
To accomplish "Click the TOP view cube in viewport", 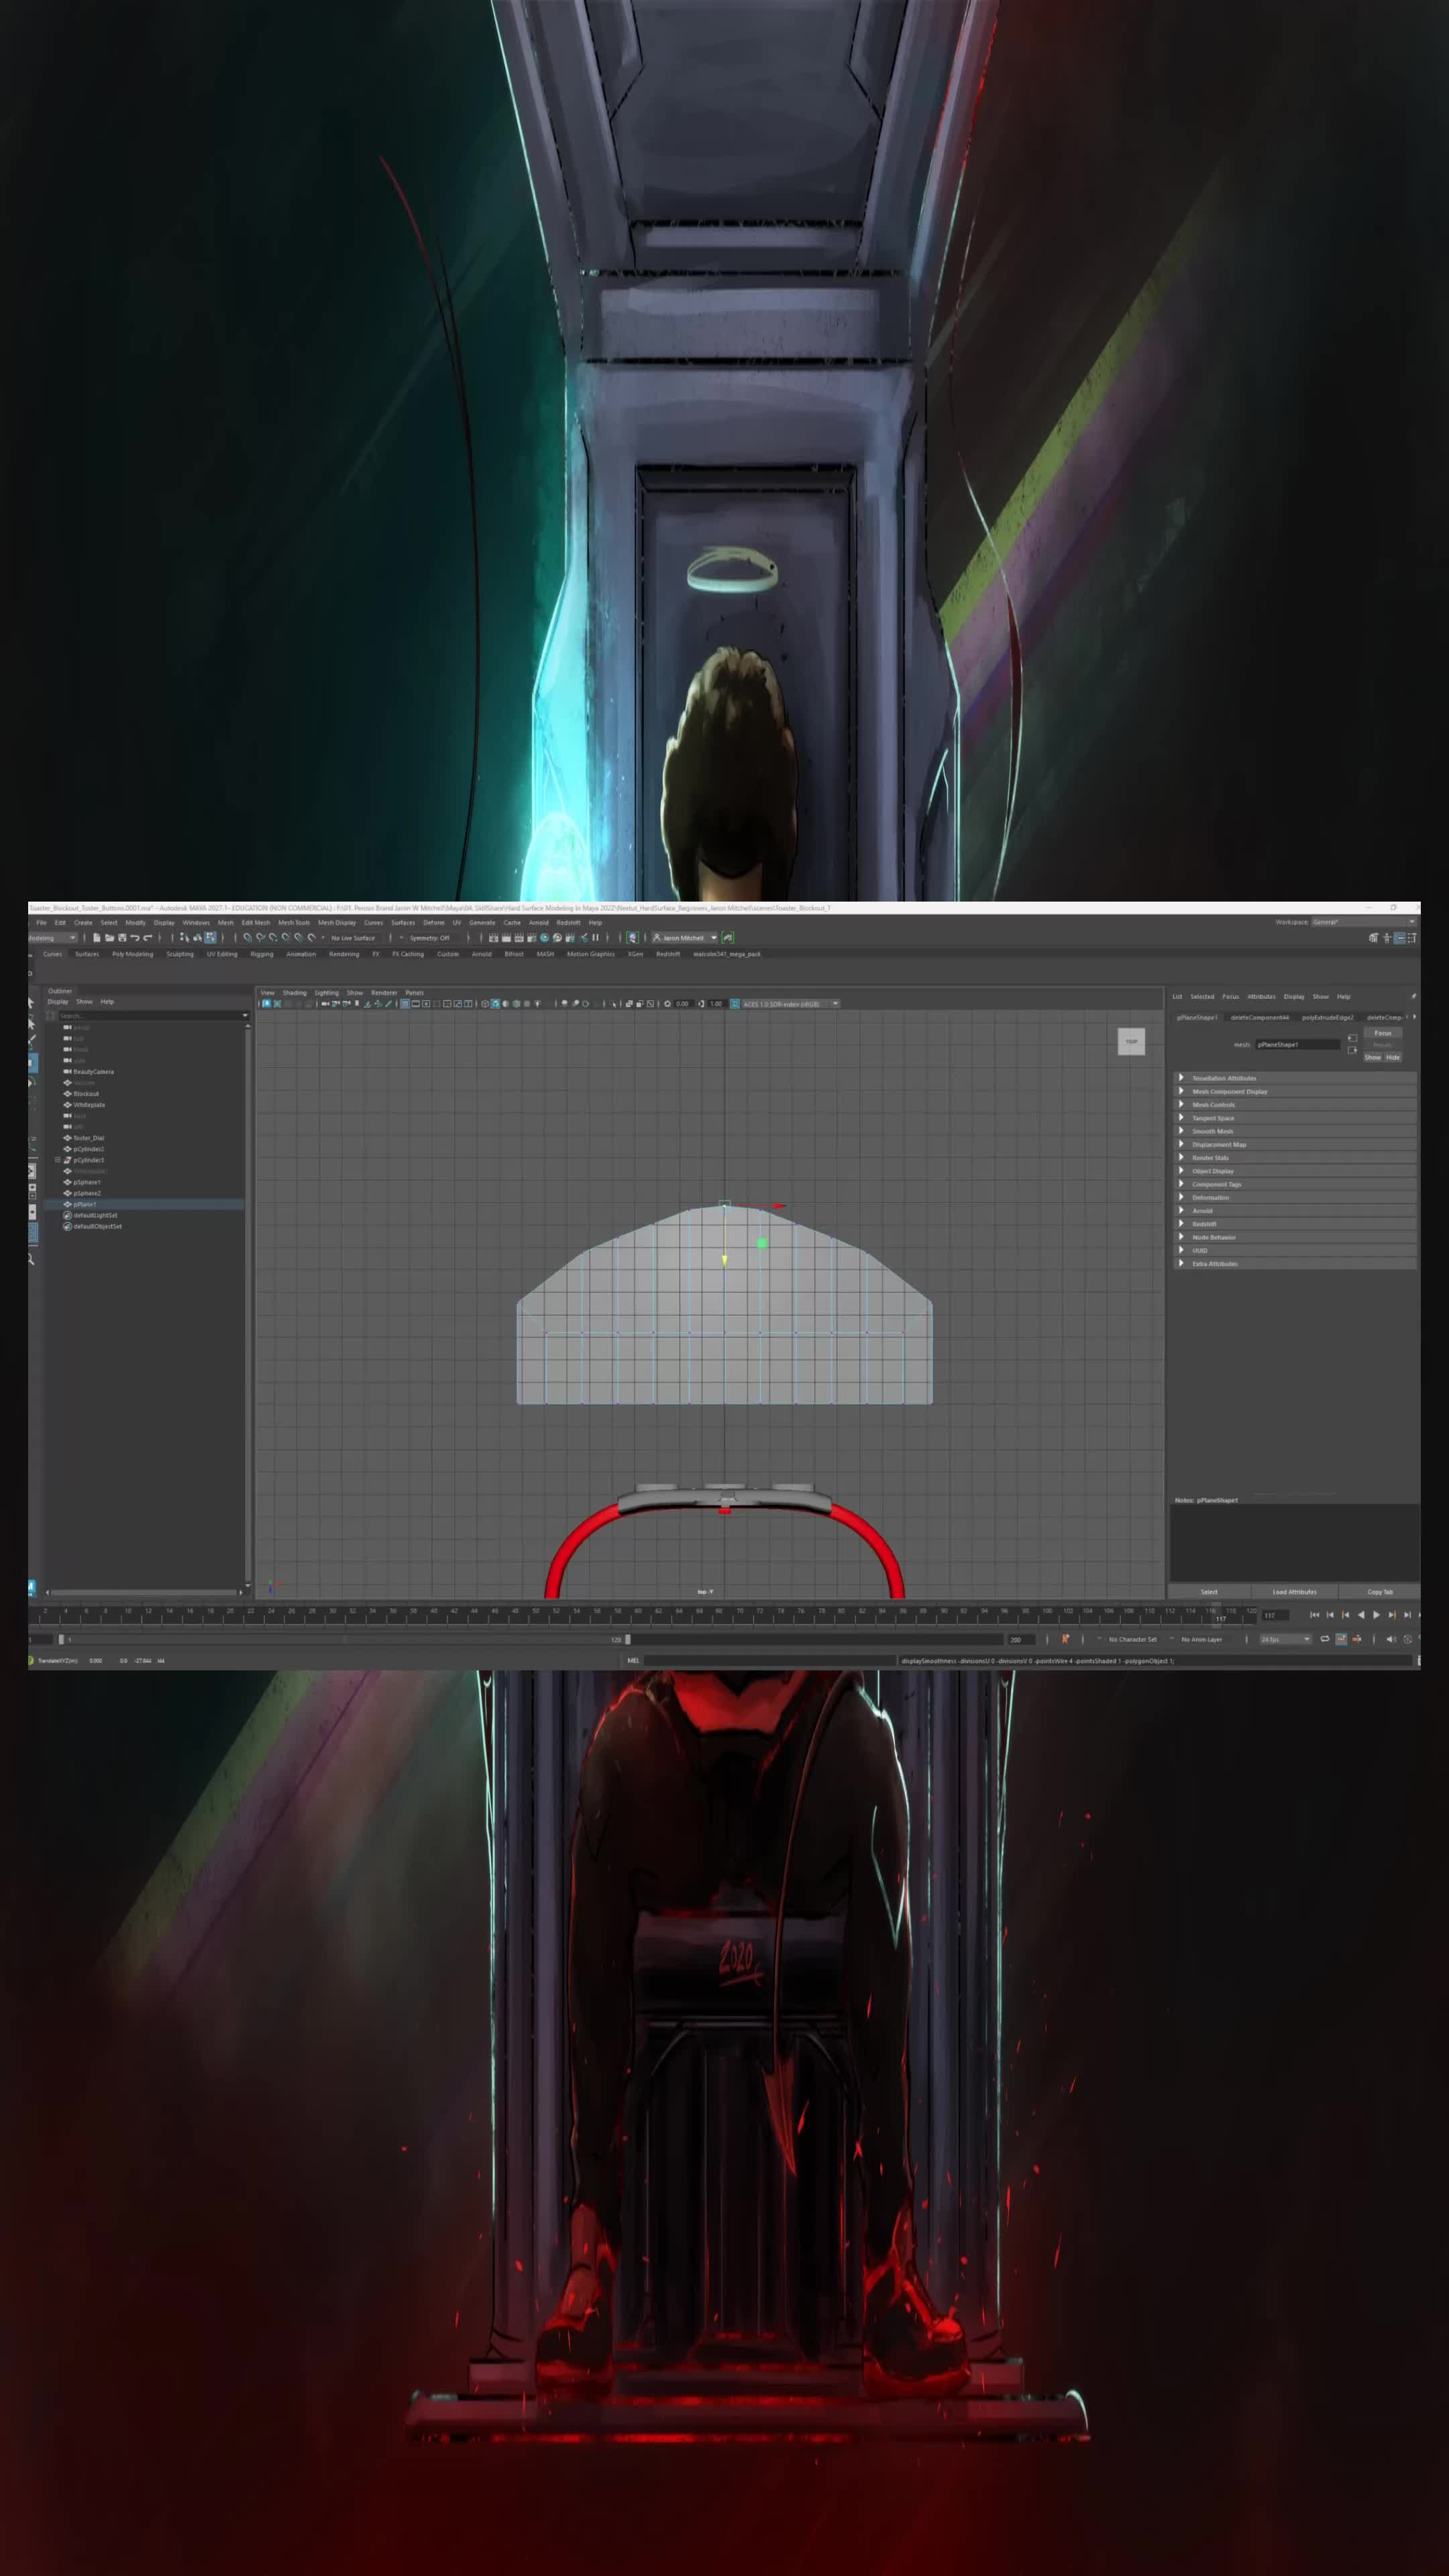I will 1131,1041.
